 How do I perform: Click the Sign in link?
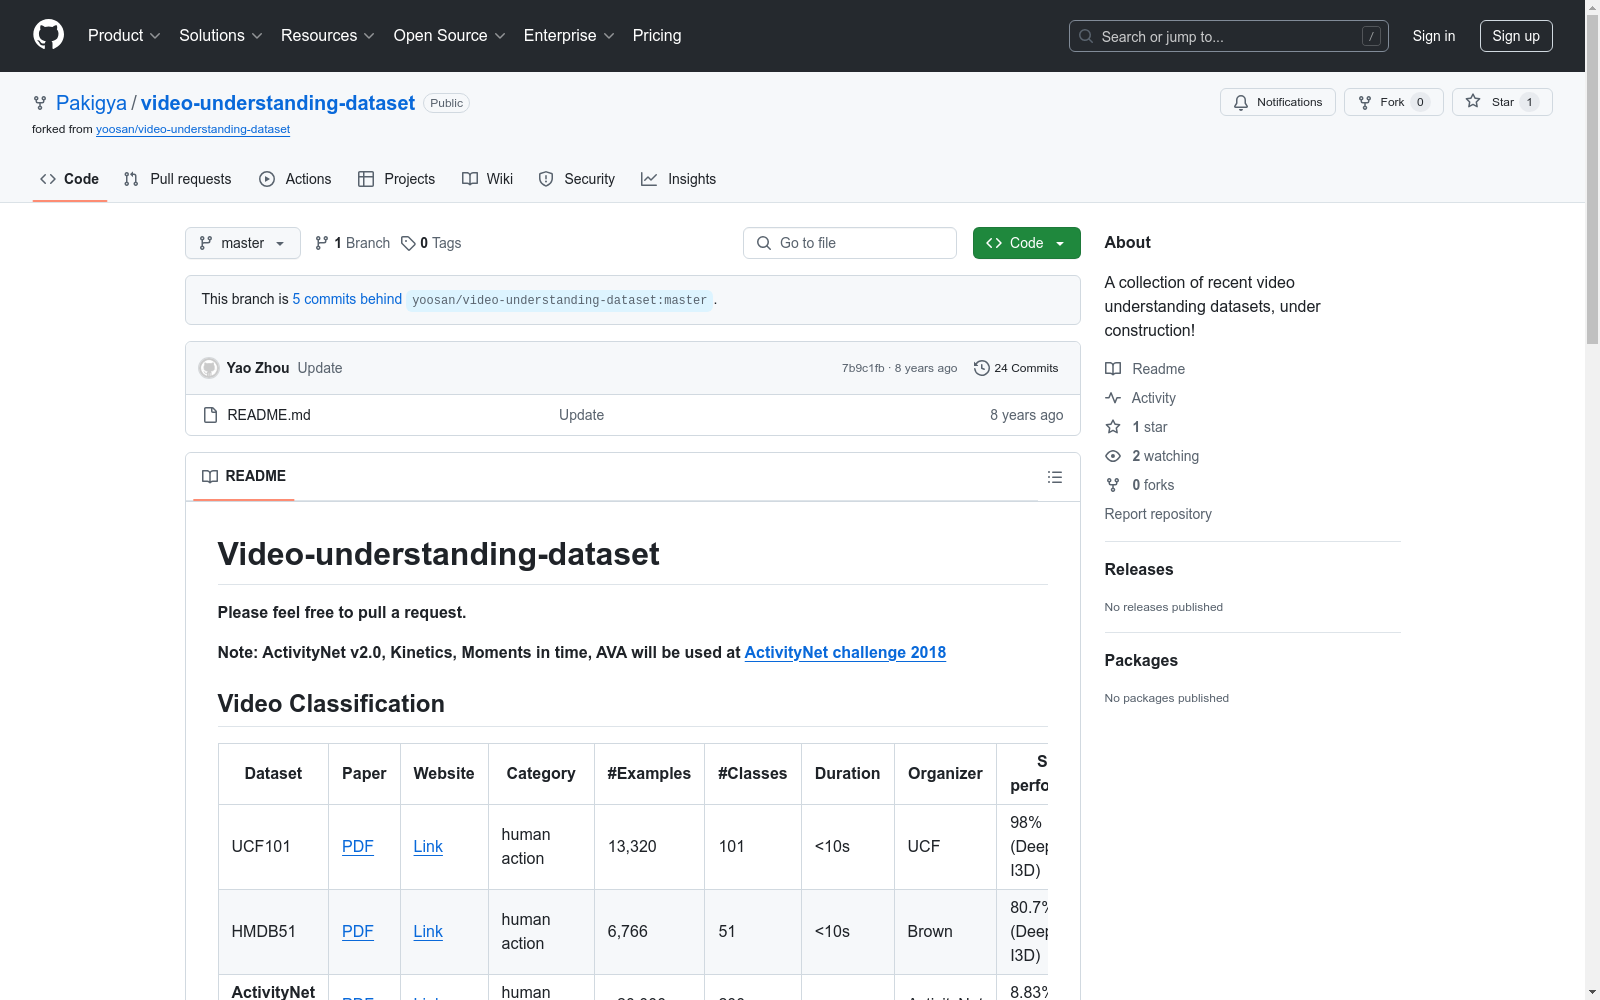pyautogui.click(x=1433, y=36)
